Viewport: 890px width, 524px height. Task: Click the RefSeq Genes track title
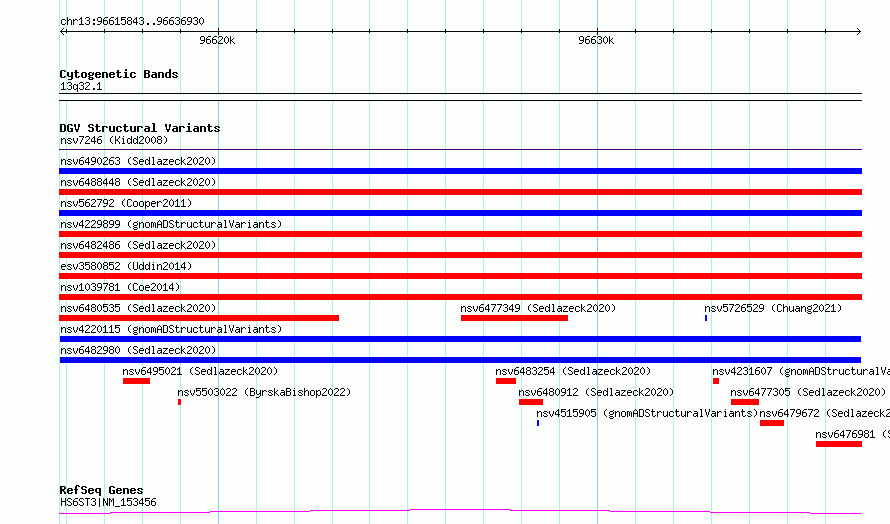click(101, 490)
